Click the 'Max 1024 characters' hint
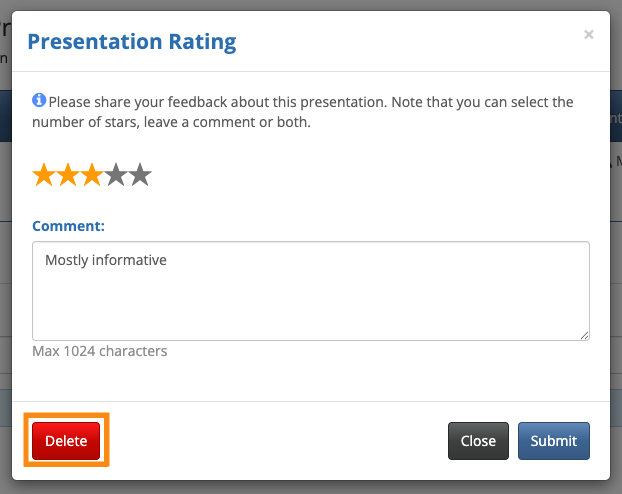The image size is (622, 494). (x=99, y=351)
